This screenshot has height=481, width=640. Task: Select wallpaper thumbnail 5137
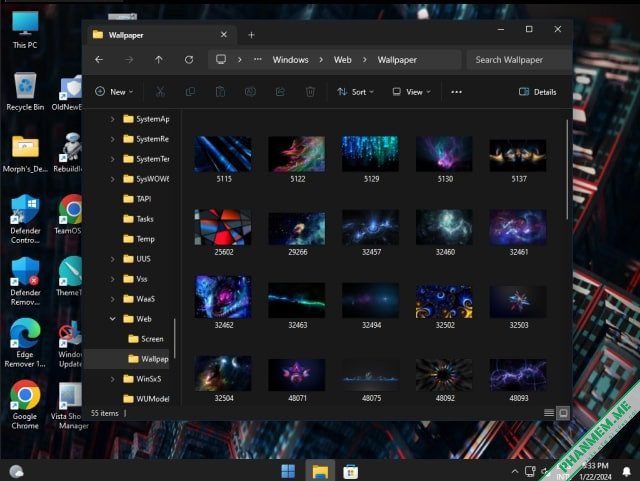(x=518, y=160)
